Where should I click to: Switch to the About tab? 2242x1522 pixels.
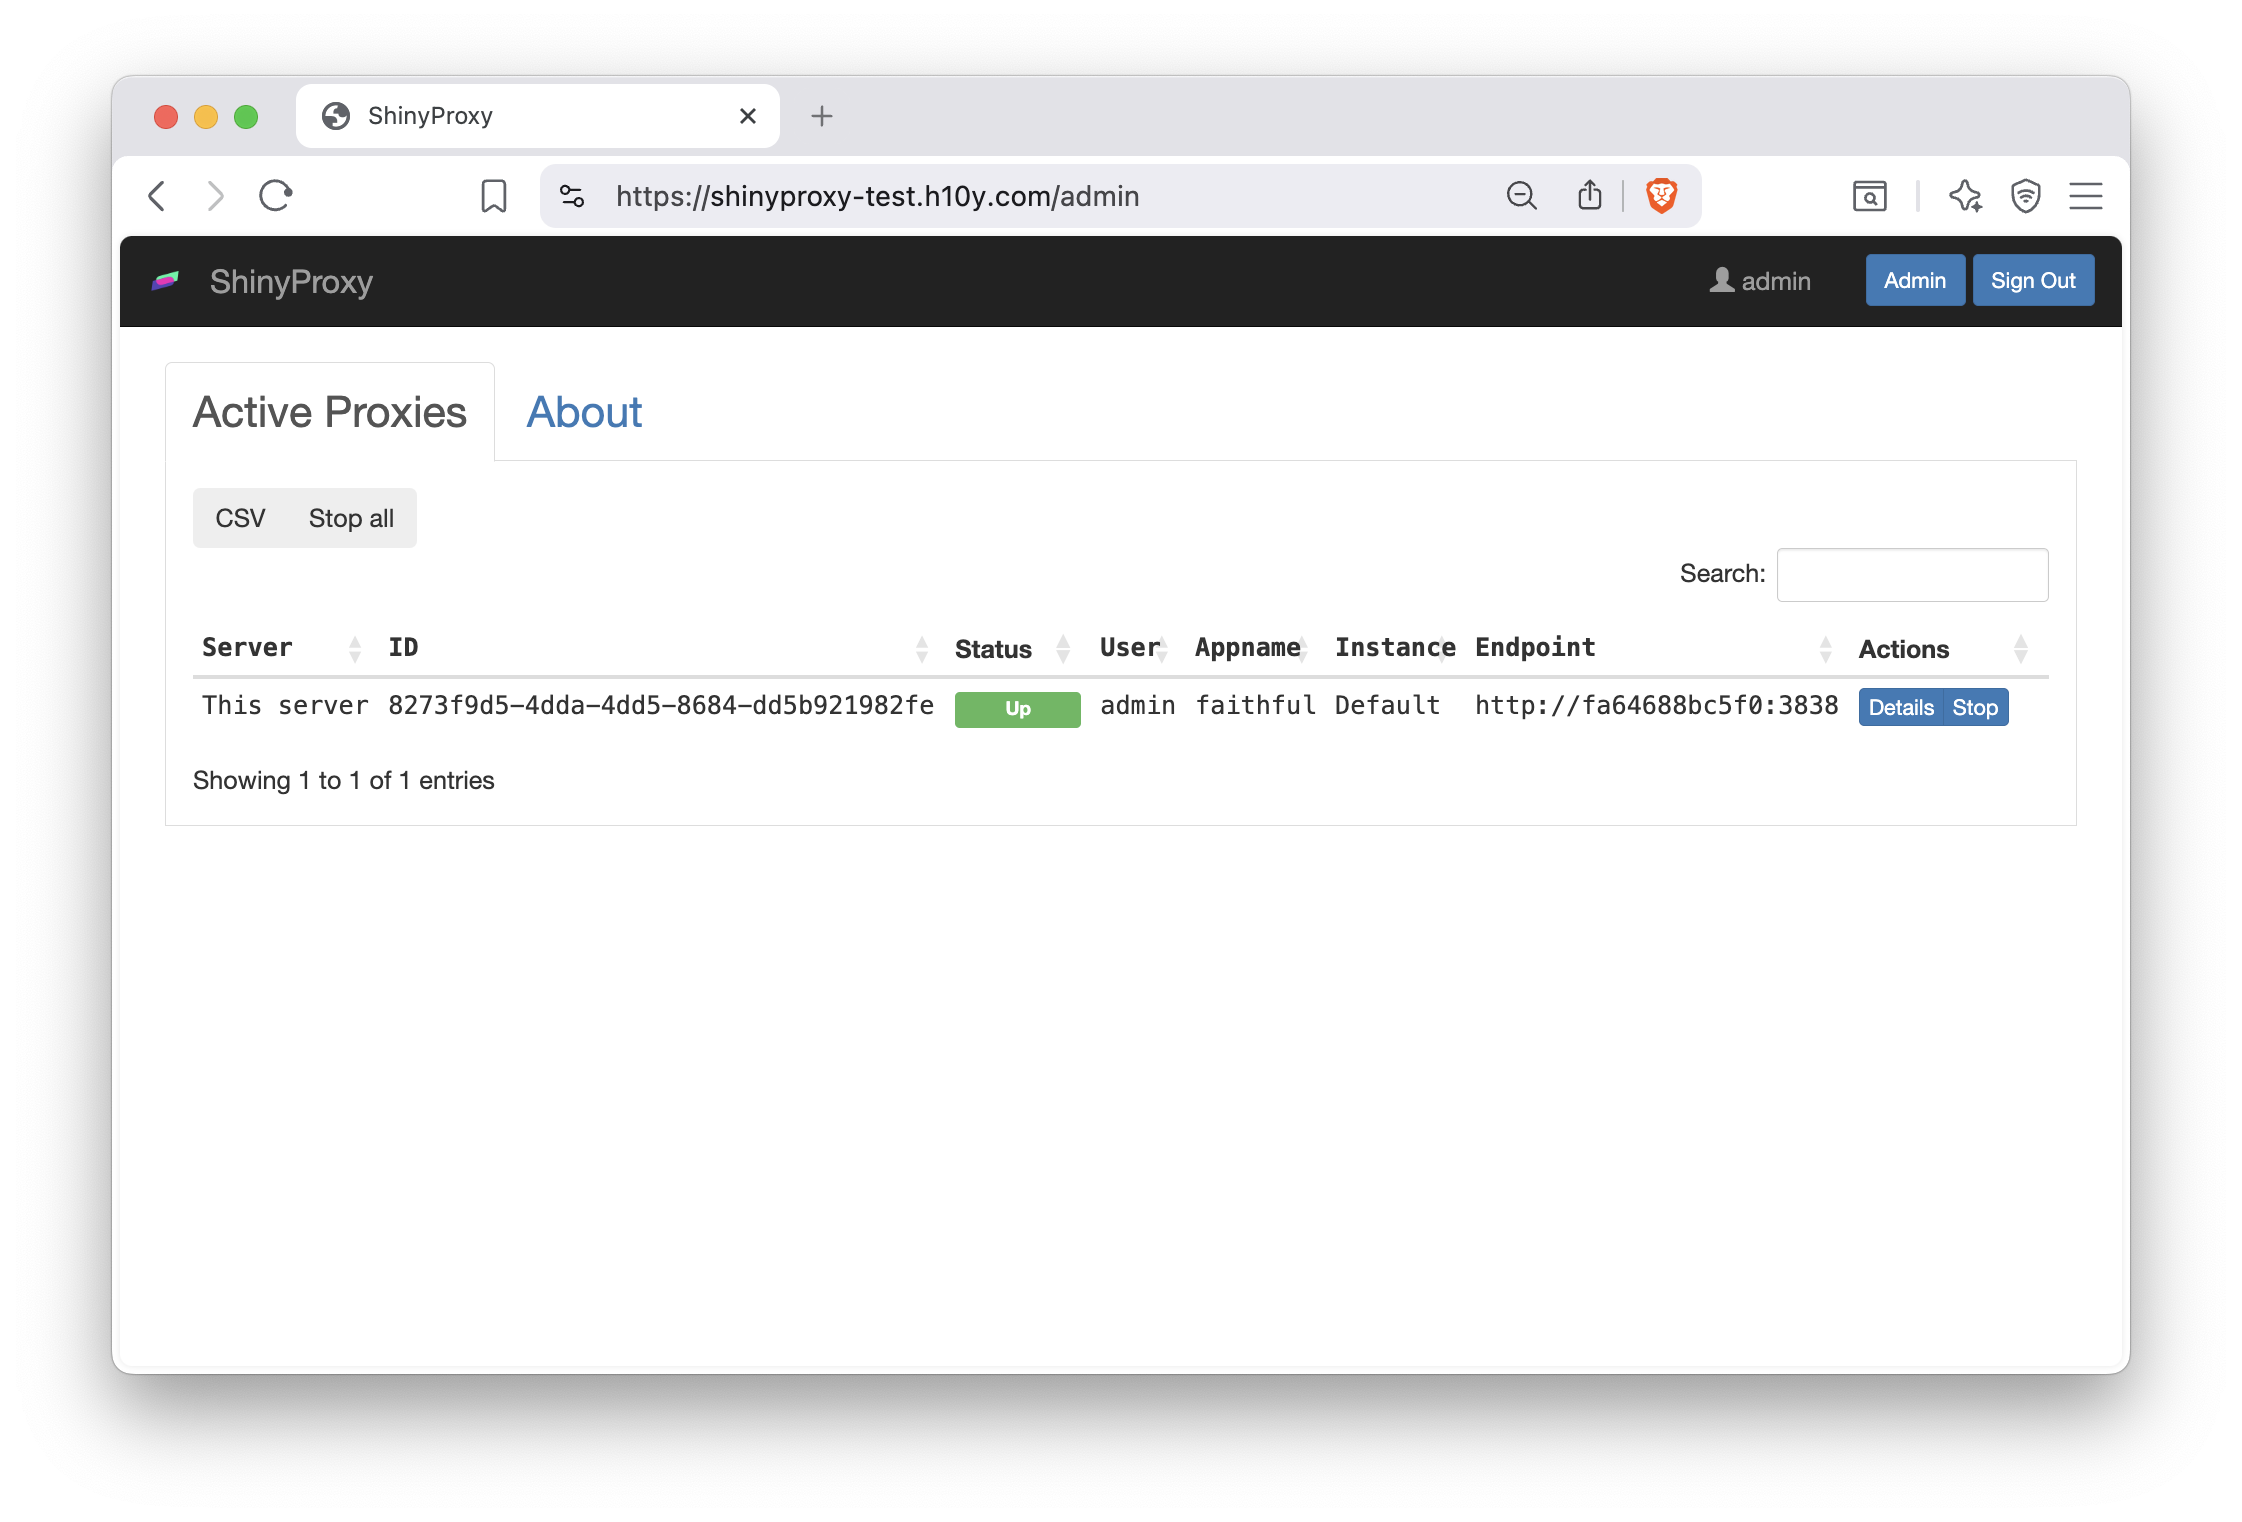click(x=584, y=412)
